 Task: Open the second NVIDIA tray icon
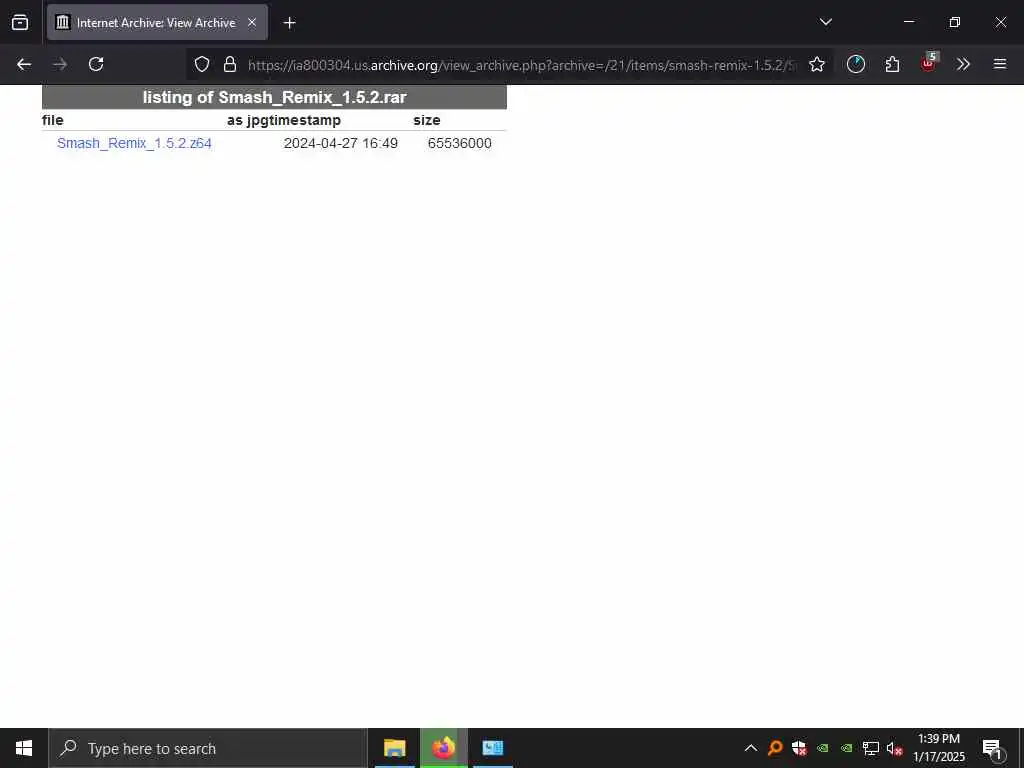[x=846, y=748]
